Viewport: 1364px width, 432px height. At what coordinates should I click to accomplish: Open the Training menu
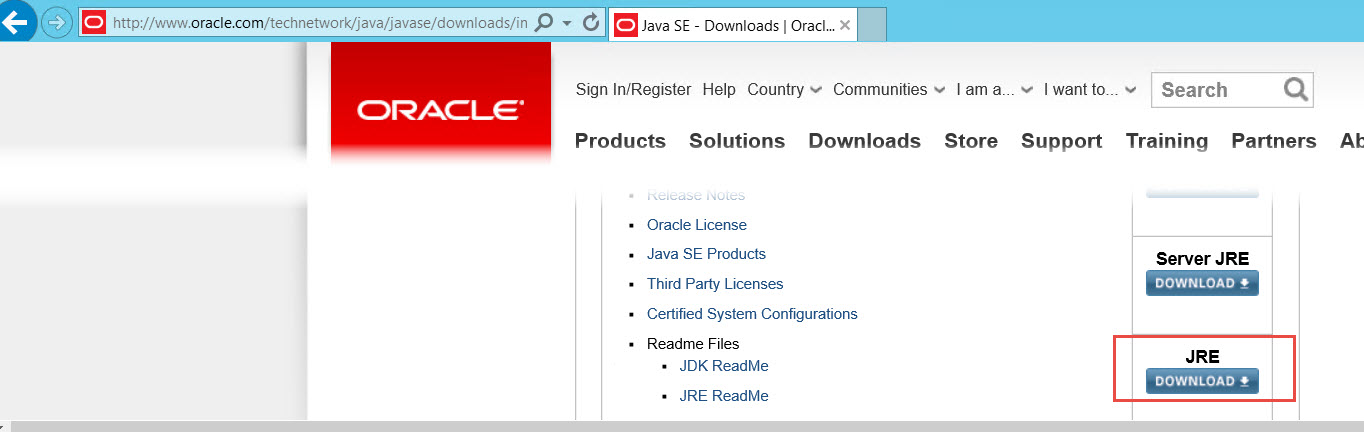(1167, 141)
